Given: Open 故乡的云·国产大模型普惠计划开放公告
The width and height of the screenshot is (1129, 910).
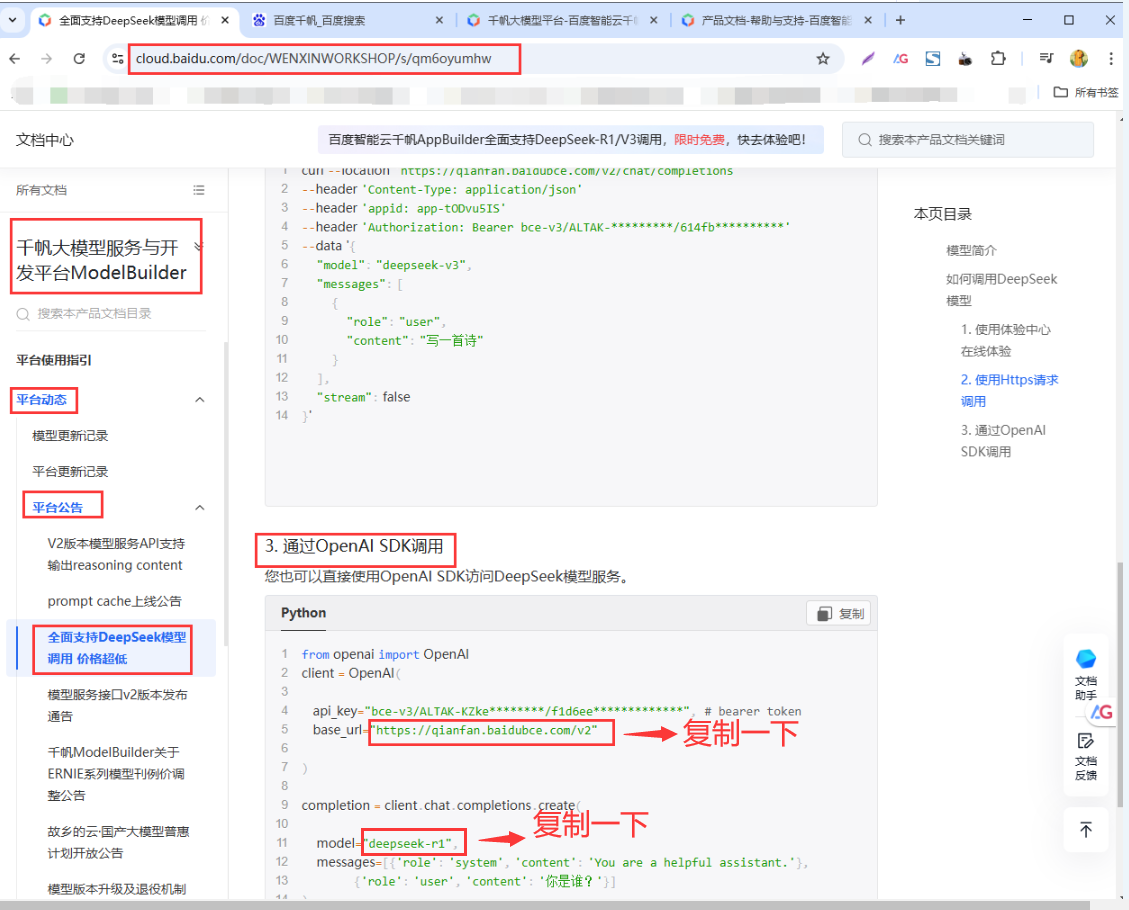Looking at the screenshot, I should pyautogui.click(x=119, y=842).
